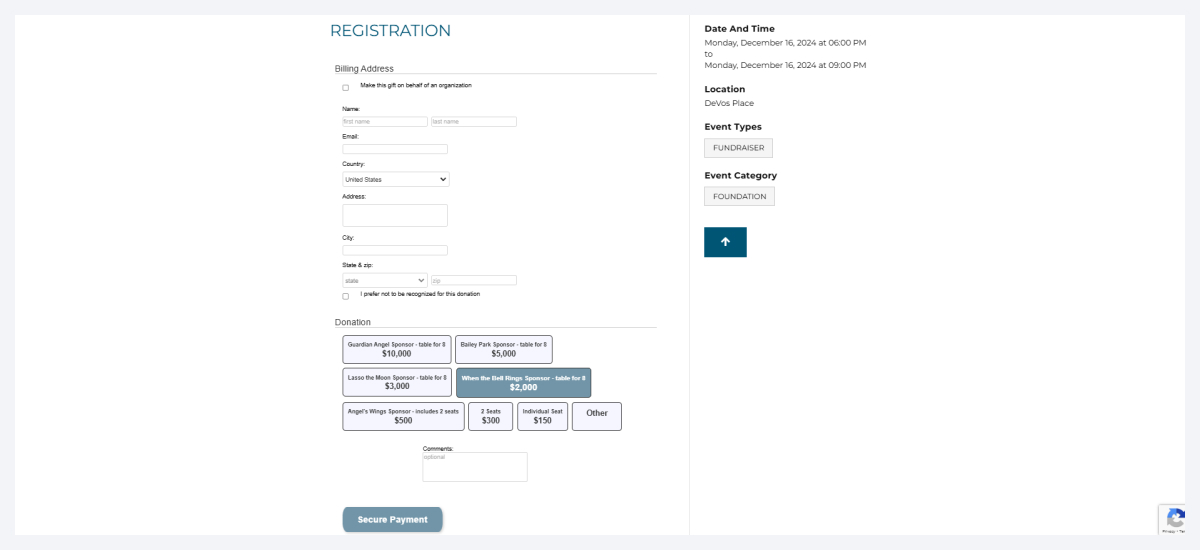This screenshot has width=1200, height=550.
Task: Check 'Make this gift on behalf of an organization'
Action: (346, 88)
